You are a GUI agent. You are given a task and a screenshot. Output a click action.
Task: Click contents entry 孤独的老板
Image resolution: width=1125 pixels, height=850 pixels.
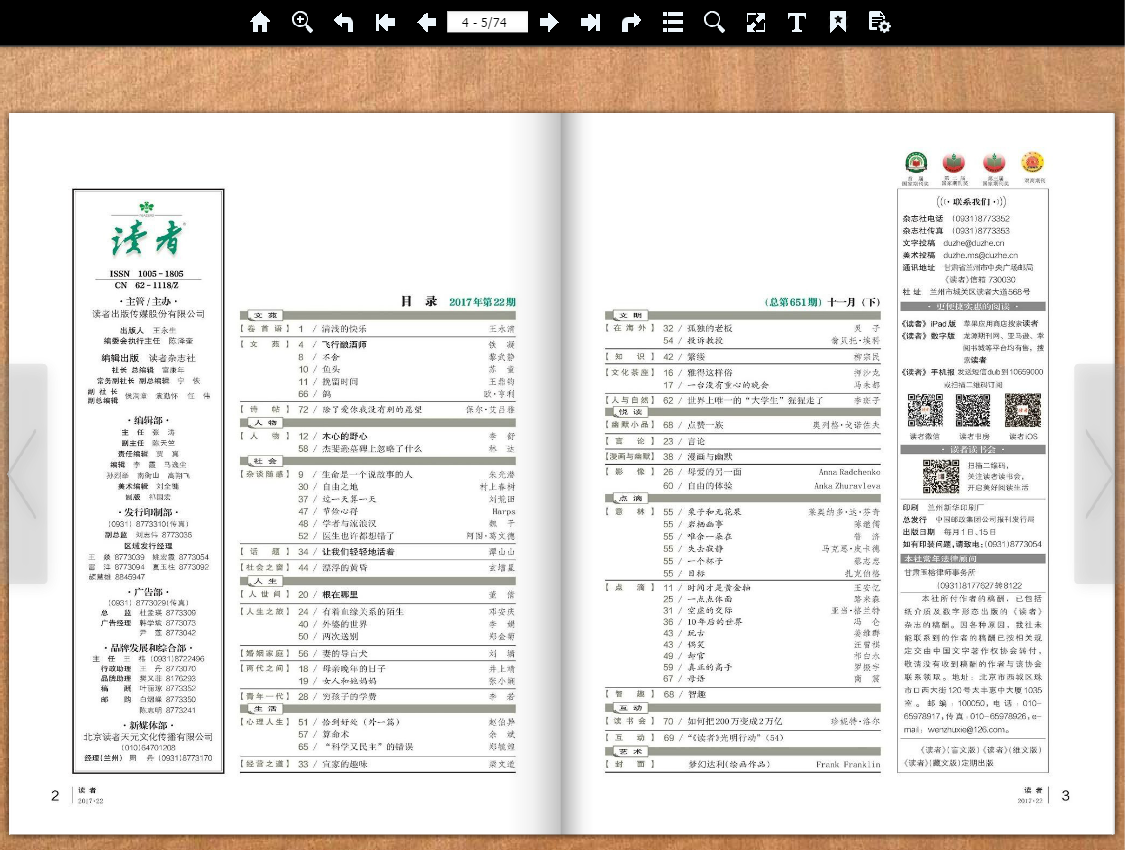(x=710, y=329)
